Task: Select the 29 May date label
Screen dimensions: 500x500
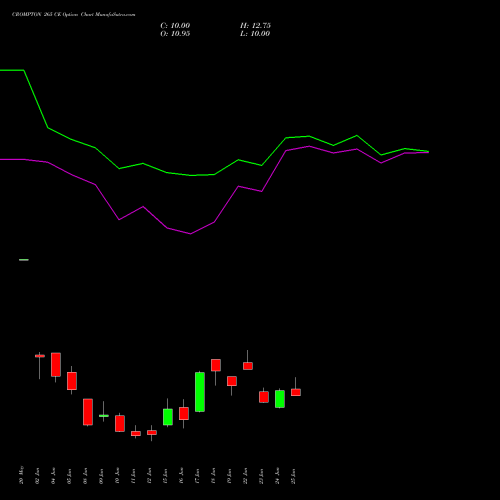Action: (22, 475)
